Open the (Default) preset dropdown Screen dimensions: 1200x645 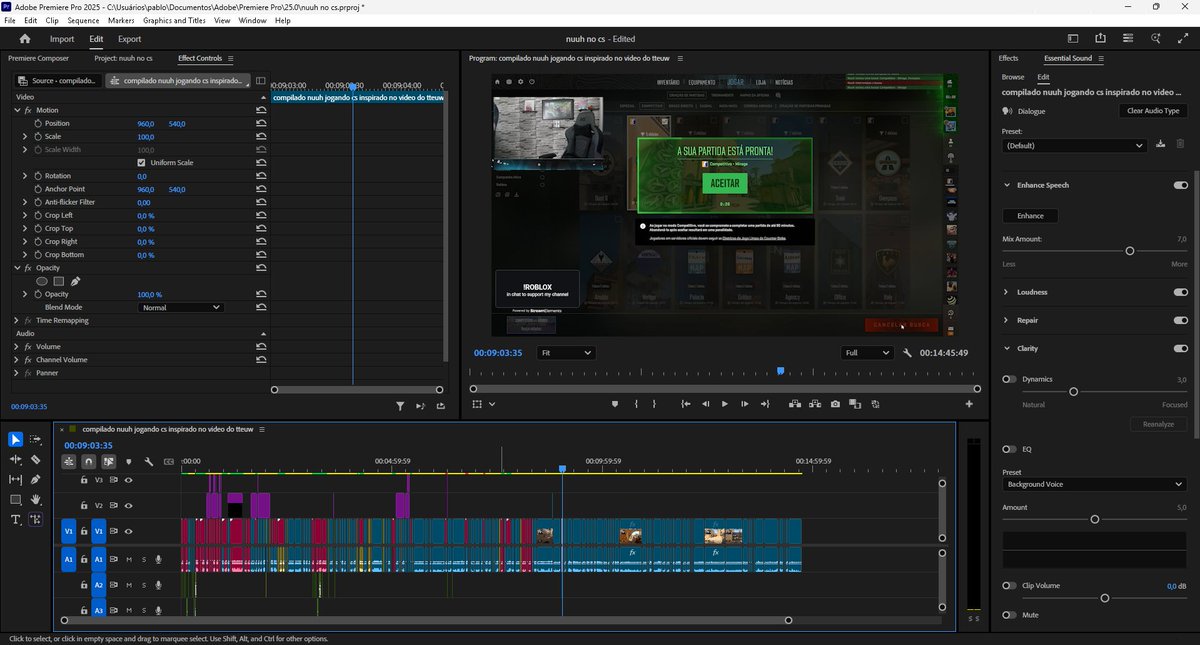[1074, 145]
